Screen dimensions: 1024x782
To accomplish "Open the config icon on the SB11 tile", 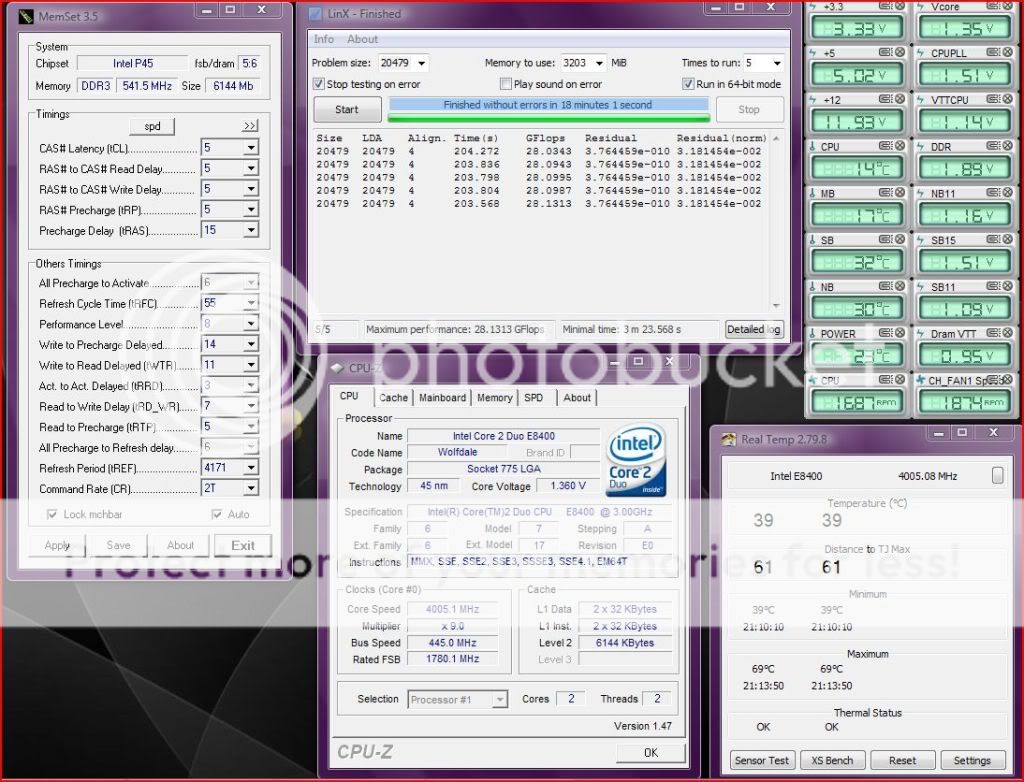I will coord(993,286).
